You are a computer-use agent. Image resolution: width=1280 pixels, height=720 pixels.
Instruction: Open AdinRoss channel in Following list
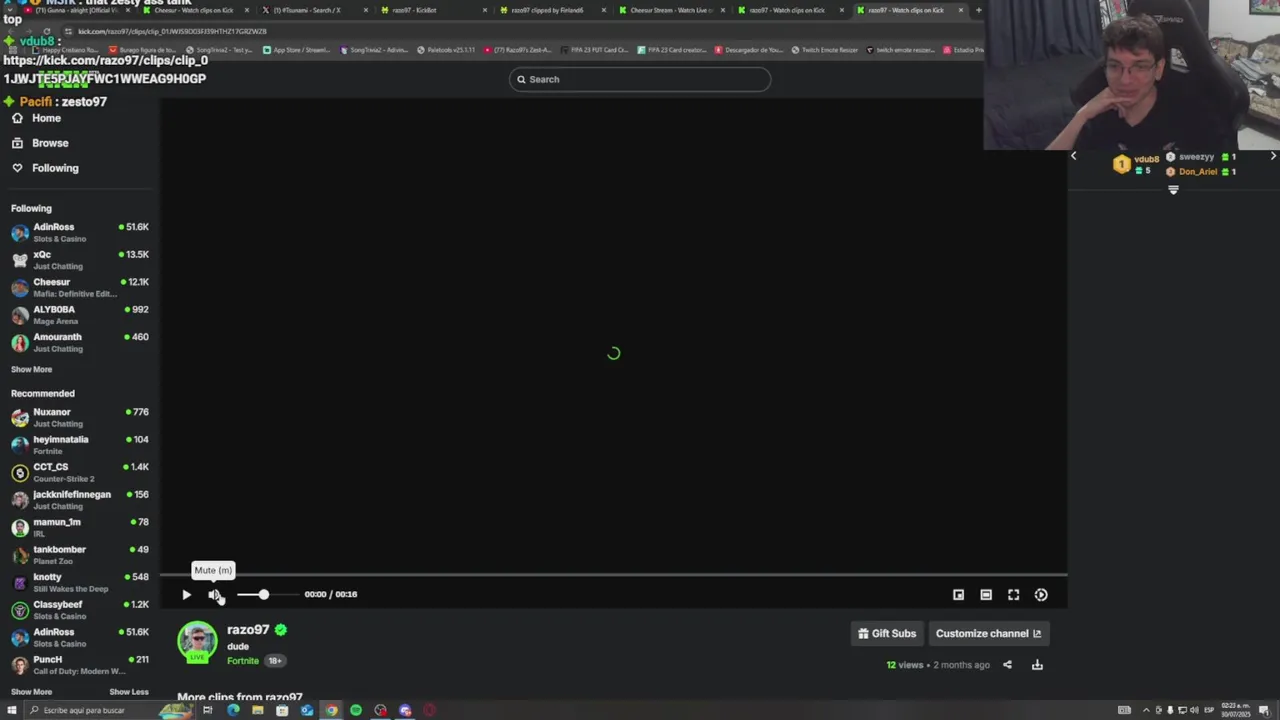(80, 232)
